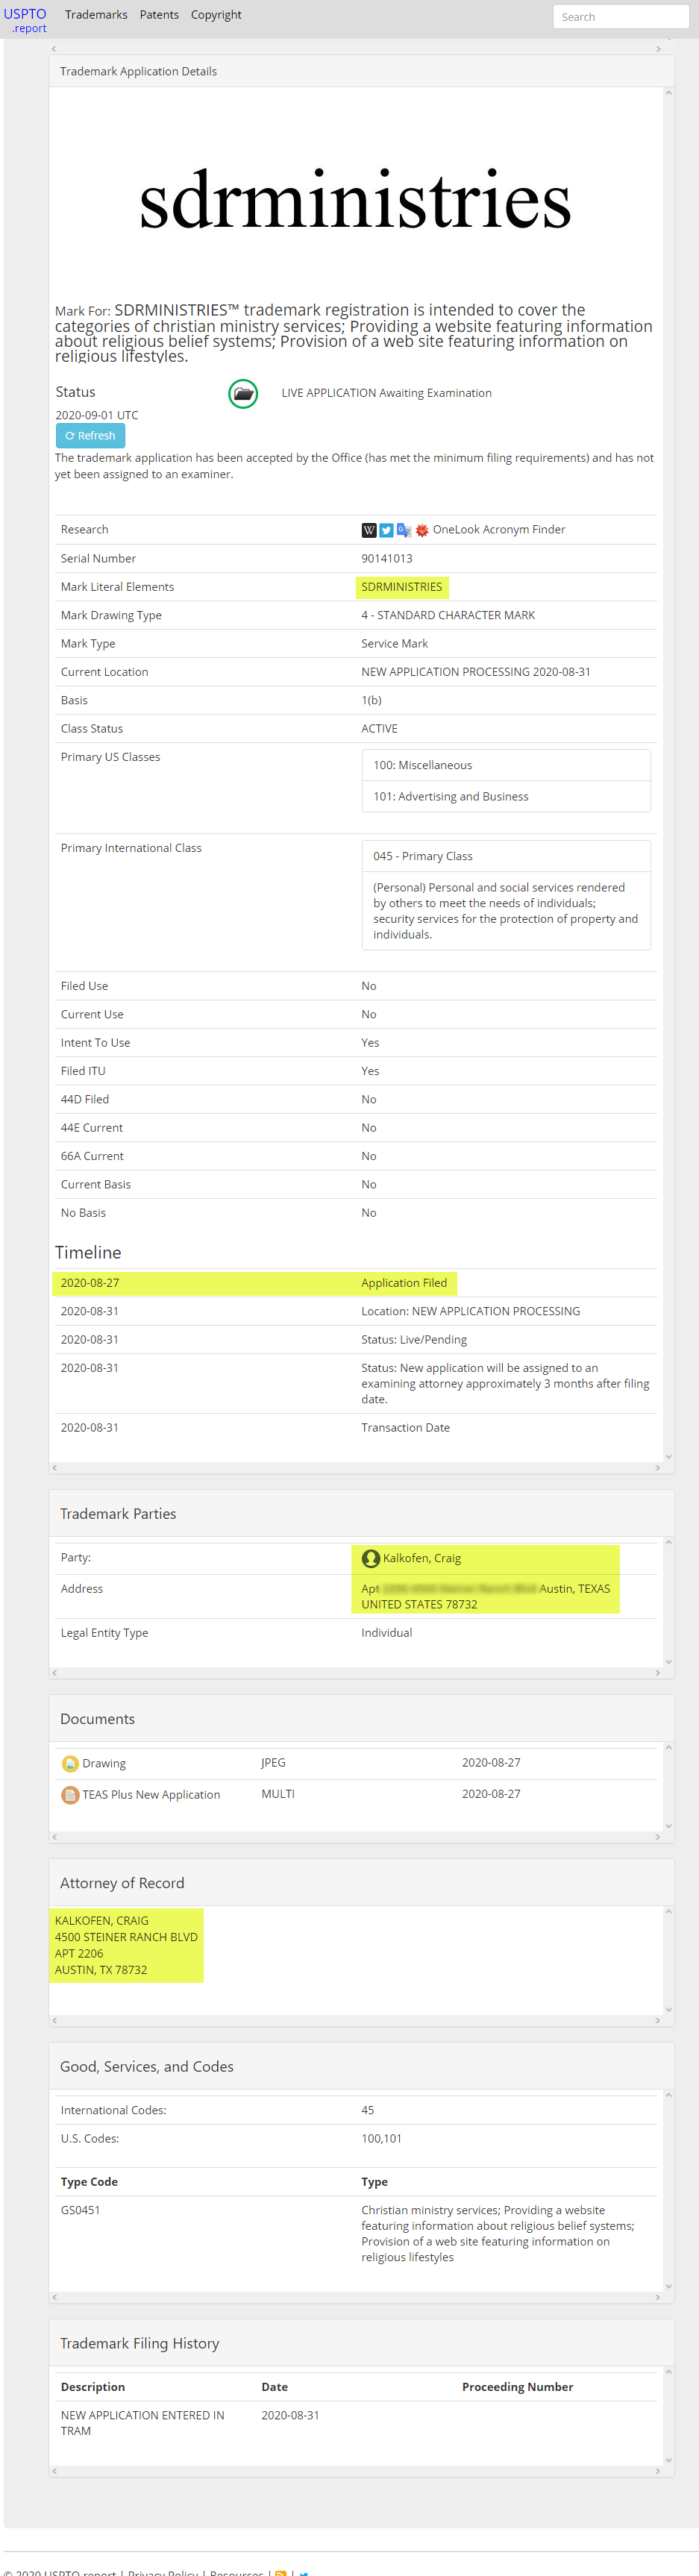
Task: Select the 'JPEG' document type cell
Action: tap(273, 1763)
